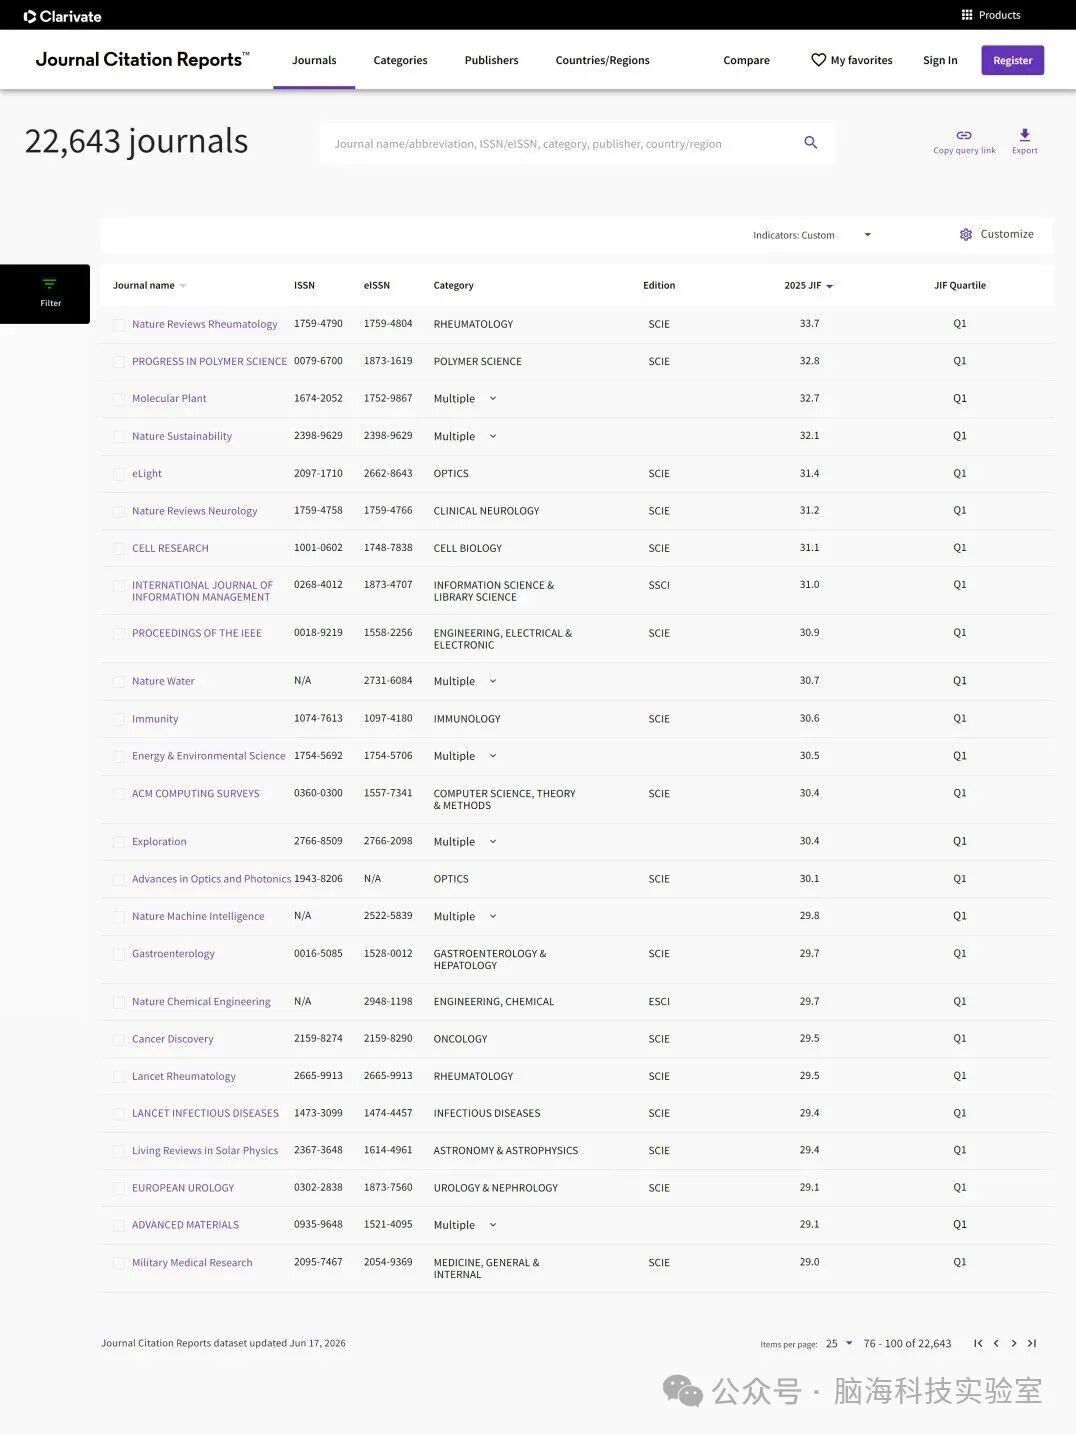Open the Countries/Regions tab
Image resolution: width=1076 pixels, height=1434 pixels.
[602, 60]
